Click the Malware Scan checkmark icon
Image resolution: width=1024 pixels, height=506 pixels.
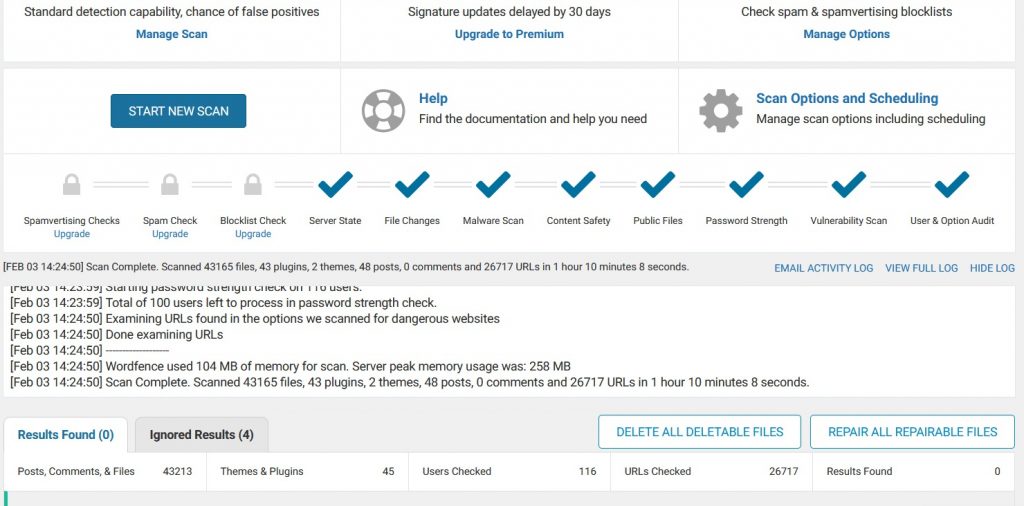[493, 185]
